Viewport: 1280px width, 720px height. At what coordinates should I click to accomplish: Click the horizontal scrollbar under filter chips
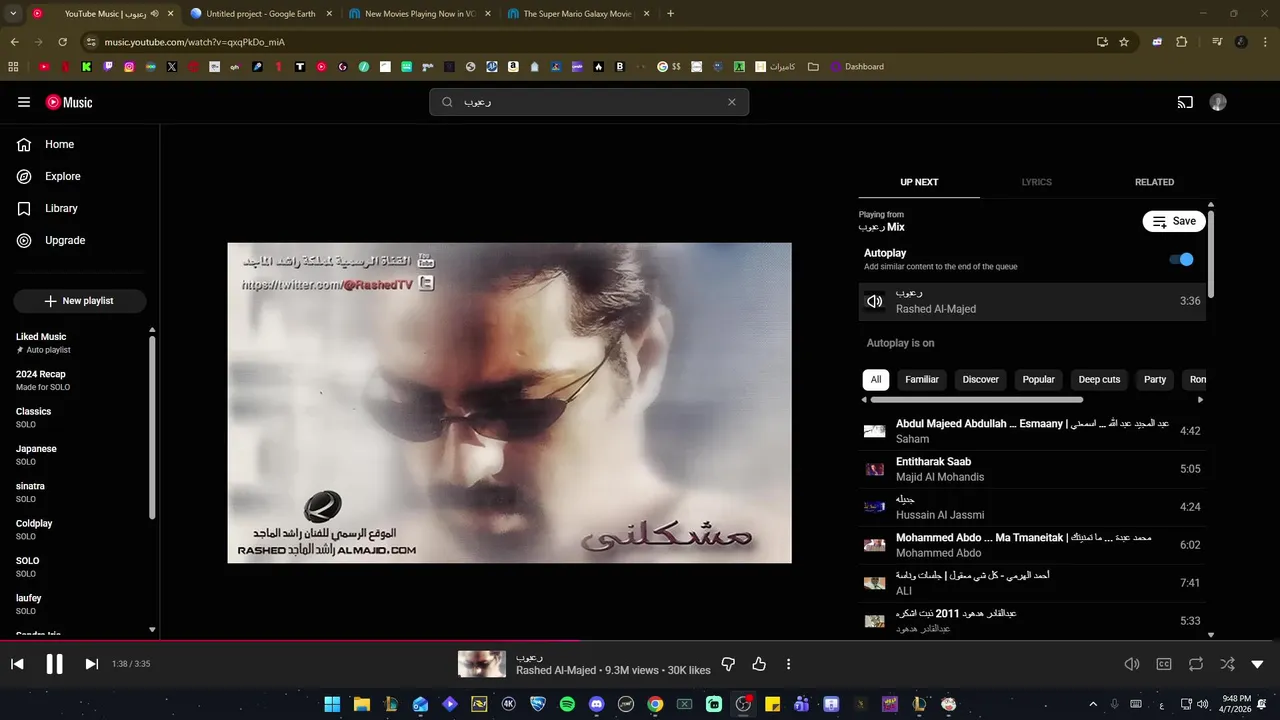pyautogui.click(x=977, y=400)
